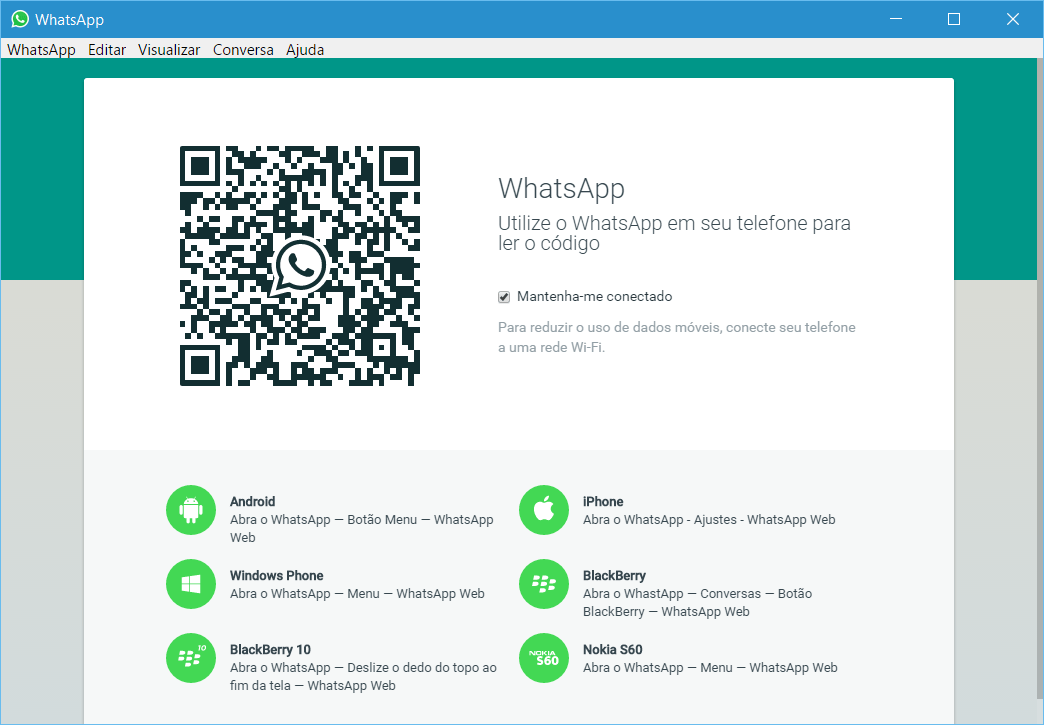The image size is (1044, 725).
Task: Click the large WhatsApp title heading
Action: click(x=561, y=189)
